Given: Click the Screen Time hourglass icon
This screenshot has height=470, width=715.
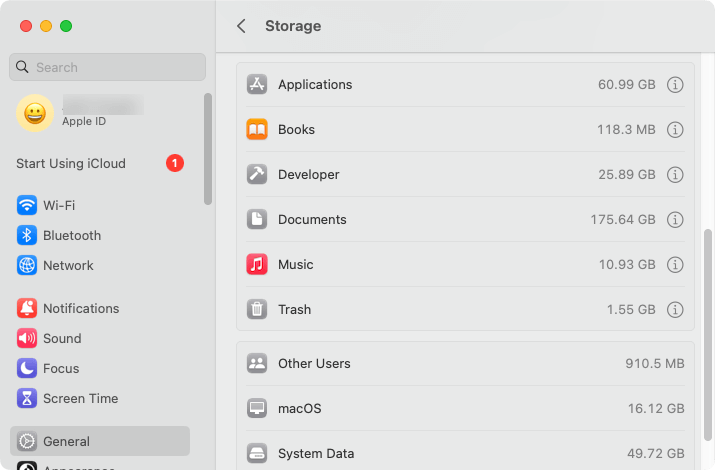Looking at the screenshot, I should pos(27,398).
